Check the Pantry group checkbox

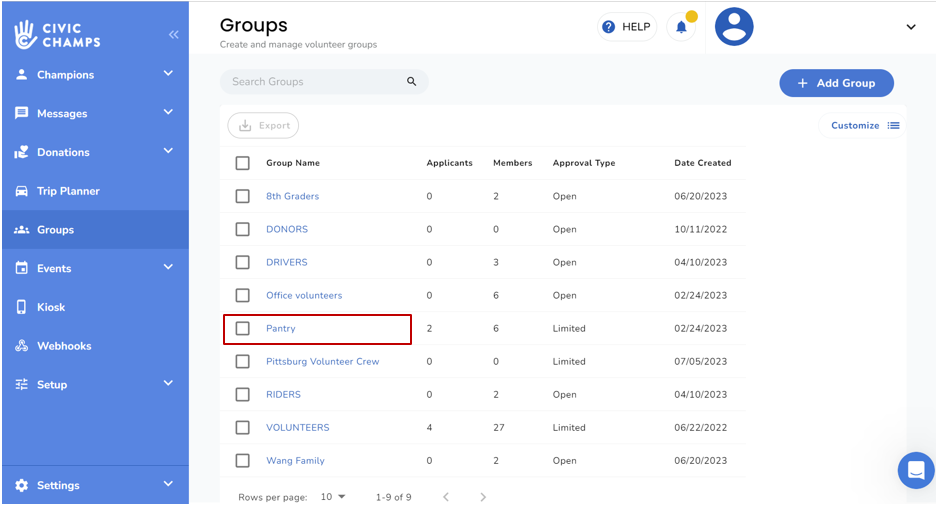coord(243,328)
